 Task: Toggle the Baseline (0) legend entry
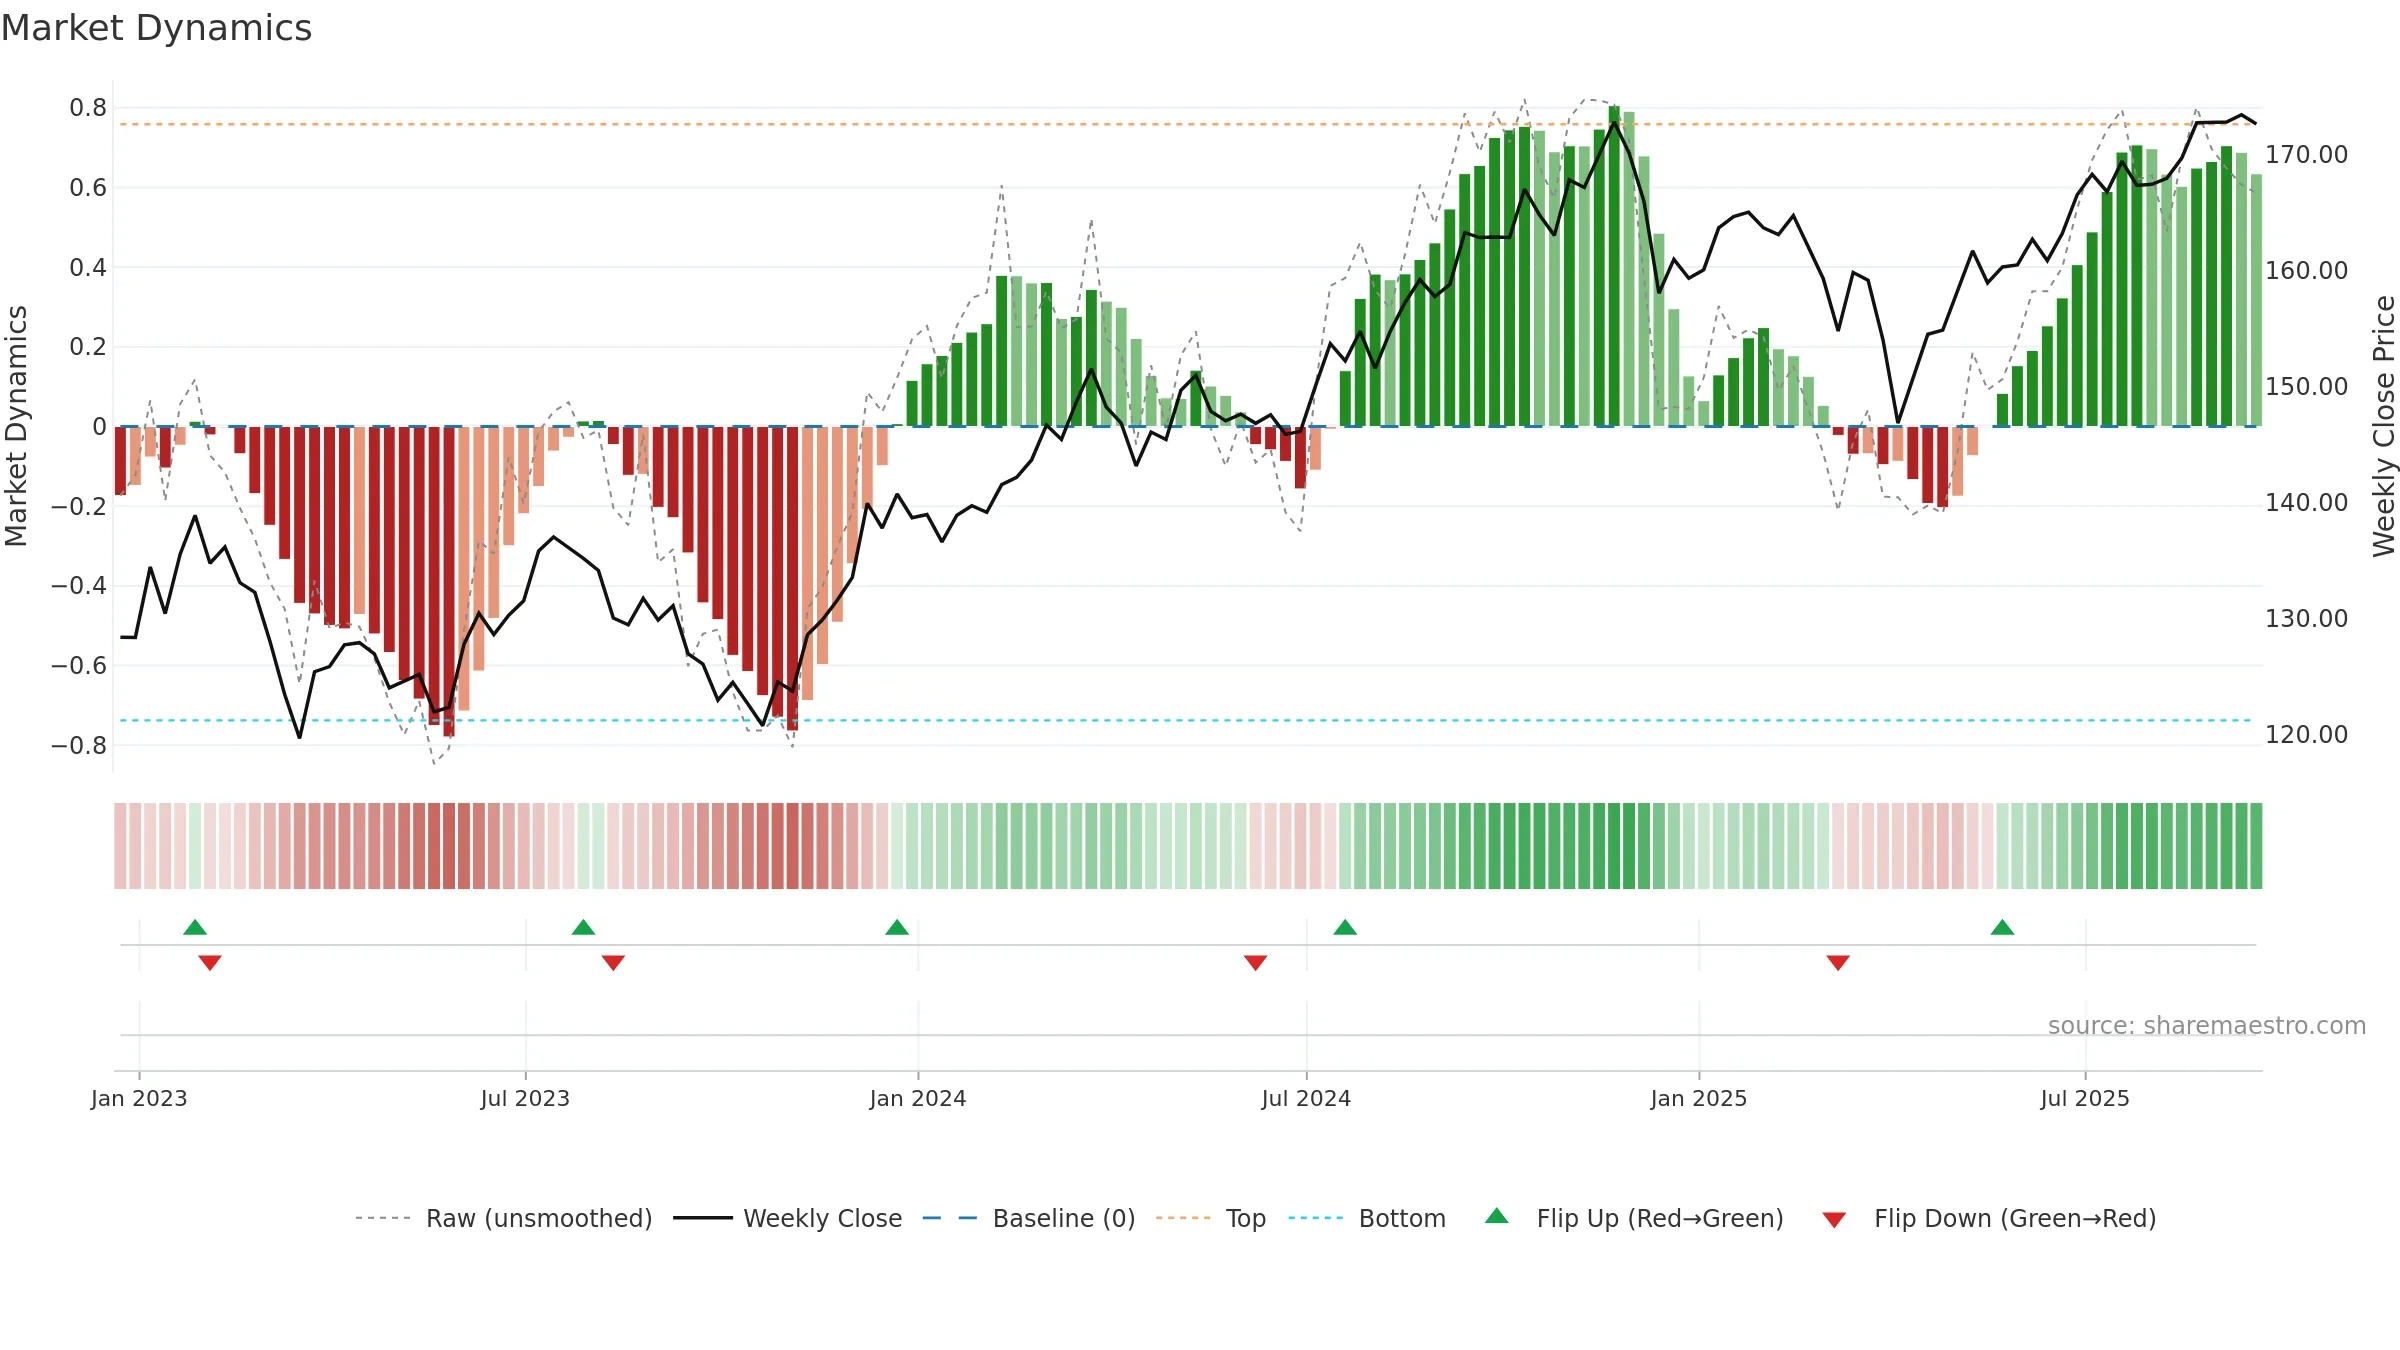point(1028,1218)
